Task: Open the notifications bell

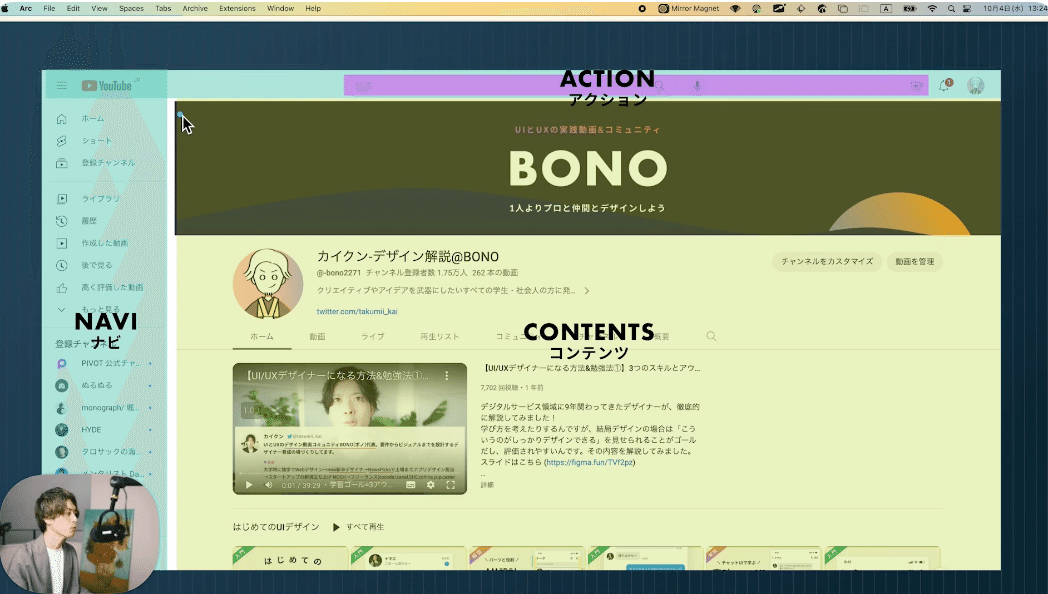Action: point(944,86)
